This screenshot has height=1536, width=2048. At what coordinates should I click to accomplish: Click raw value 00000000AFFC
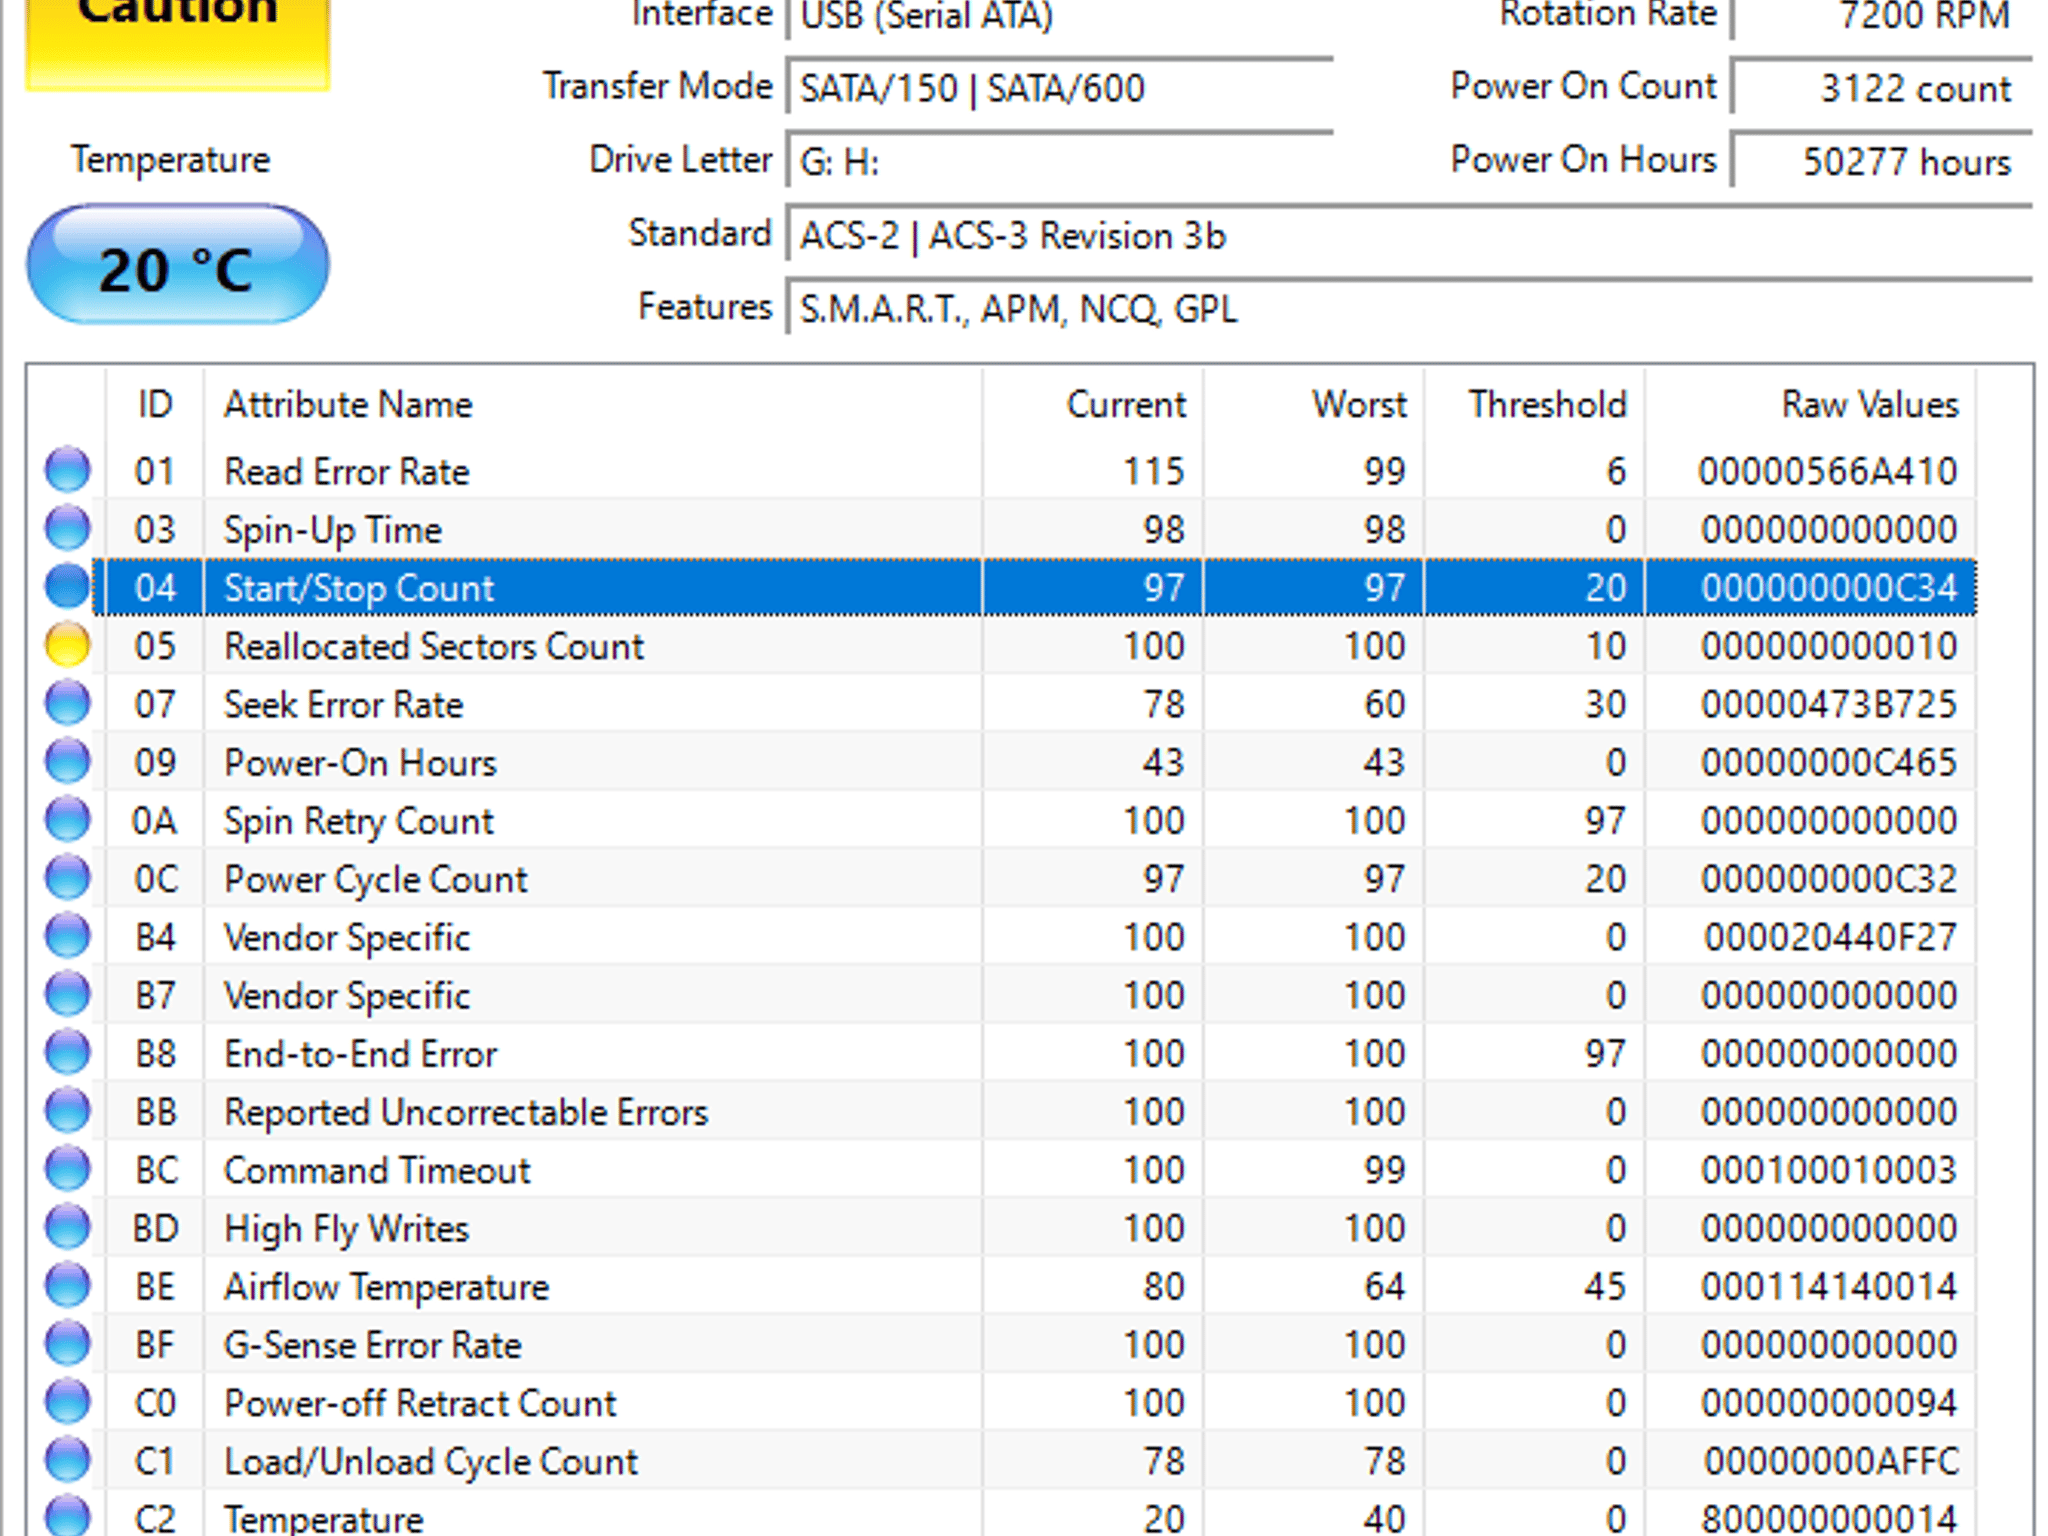(1830, 1461)
